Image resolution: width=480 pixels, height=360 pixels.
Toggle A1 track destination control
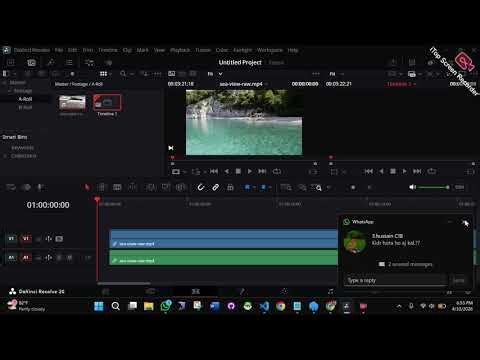pyautogui.click(x=26, y=257)
